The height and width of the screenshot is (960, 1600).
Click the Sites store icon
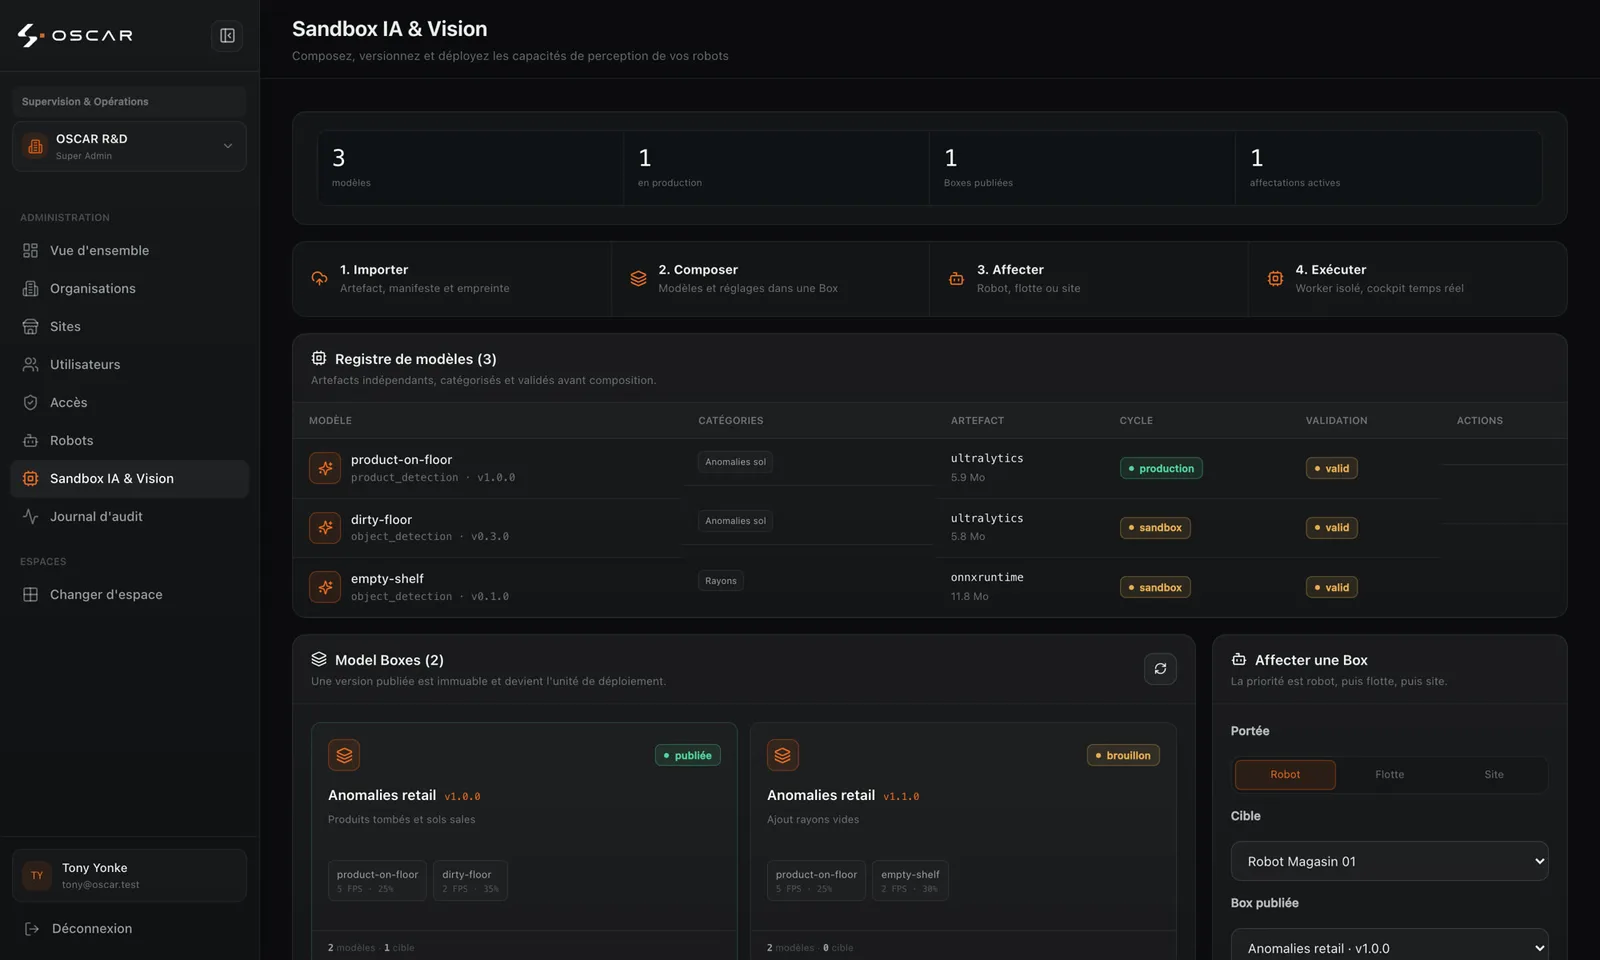(x=31, y=327)
